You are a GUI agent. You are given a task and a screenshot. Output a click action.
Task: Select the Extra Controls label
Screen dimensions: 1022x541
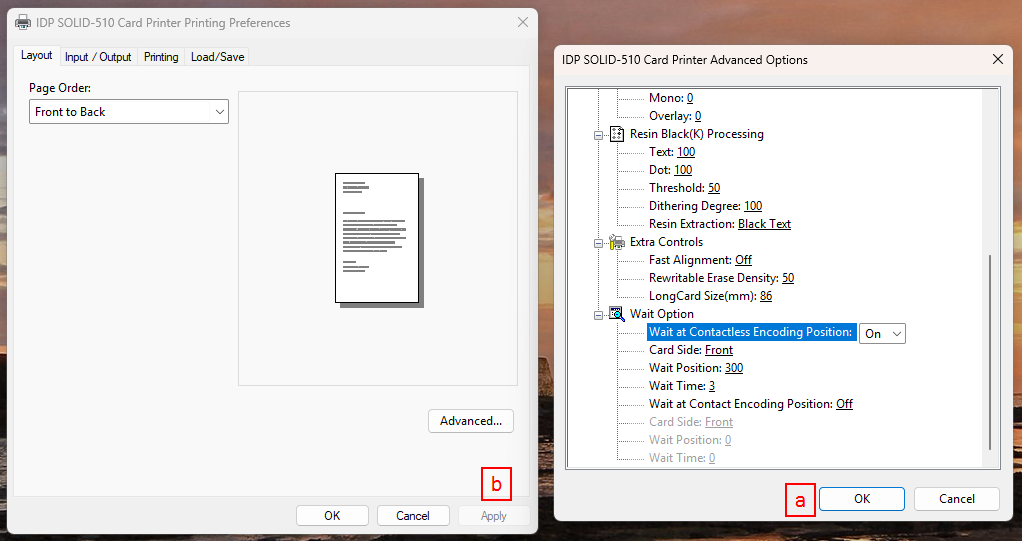(666, 242)
